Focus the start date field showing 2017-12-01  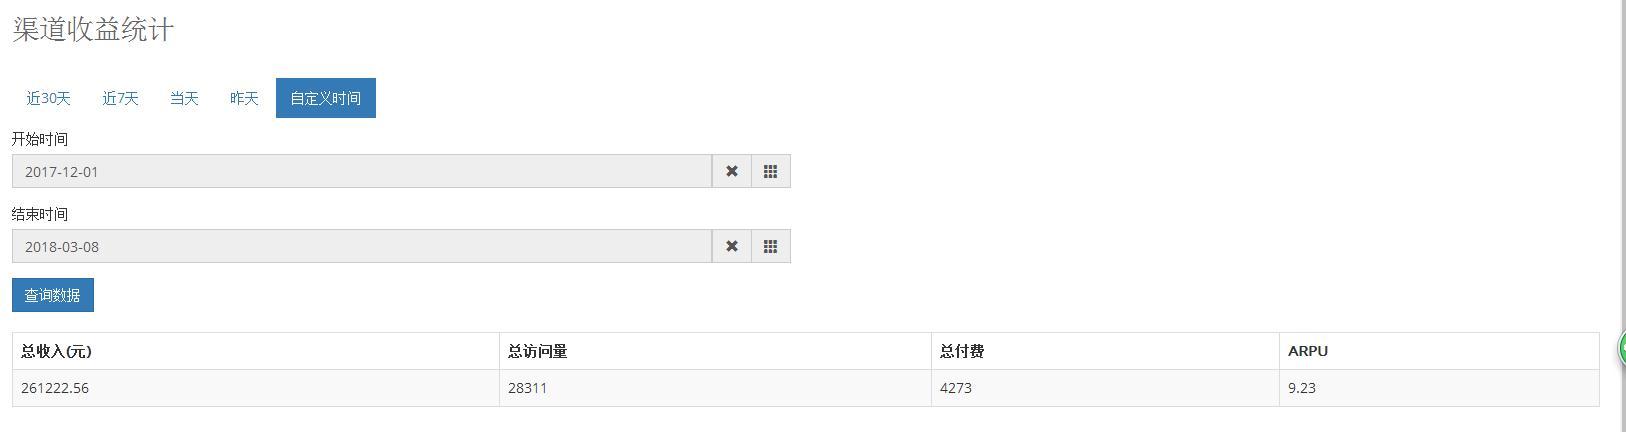tap(362, 171)
